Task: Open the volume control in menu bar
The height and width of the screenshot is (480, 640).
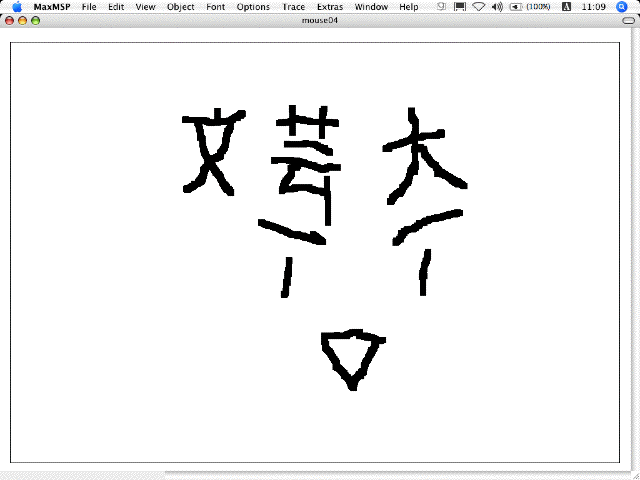Action: pos(497,7)
